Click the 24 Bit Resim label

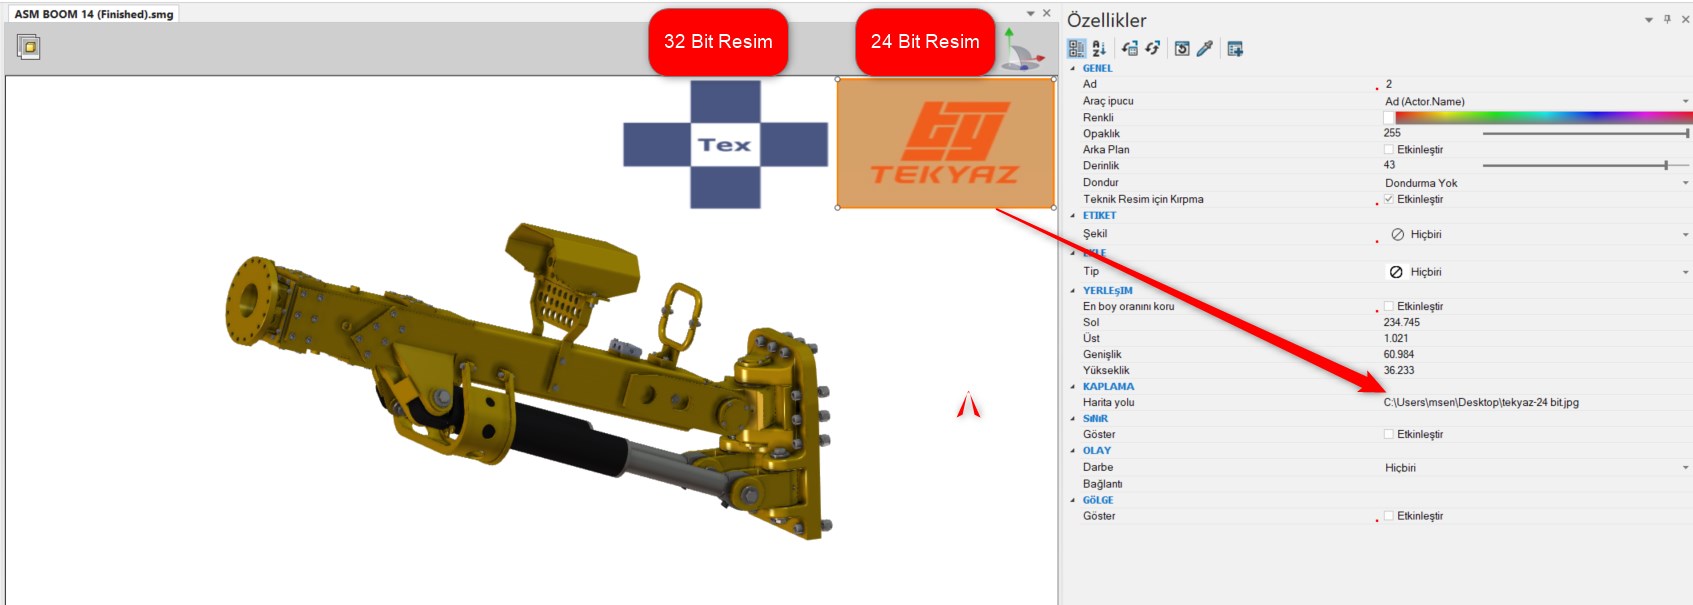pyautogui.click(x=925, y=42)
